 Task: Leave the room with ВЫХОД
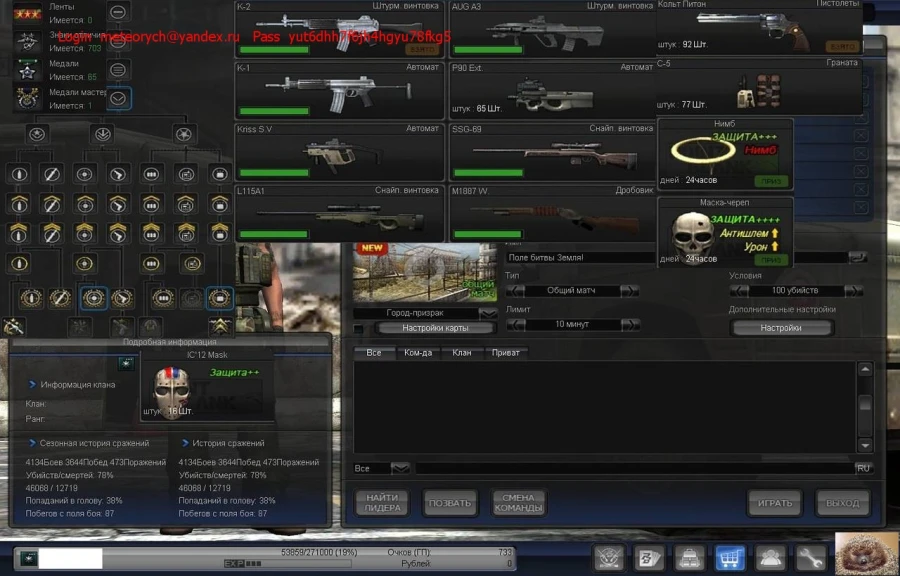pos(843,503)
